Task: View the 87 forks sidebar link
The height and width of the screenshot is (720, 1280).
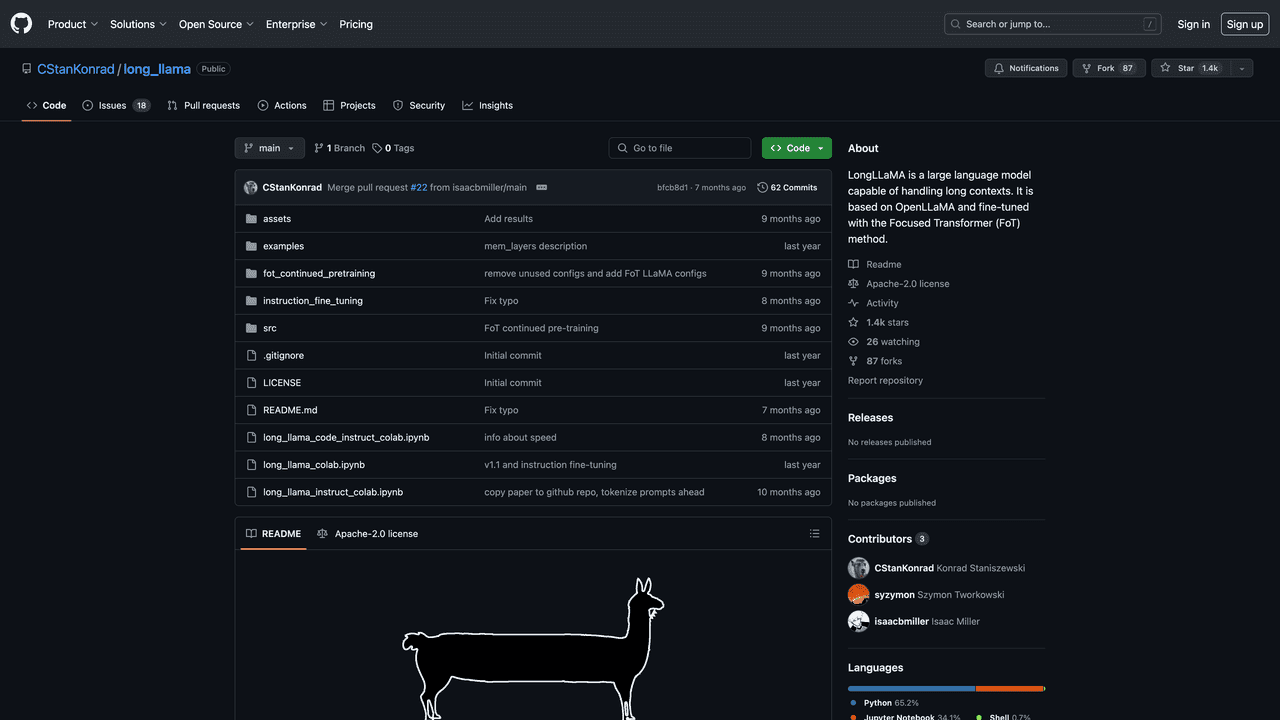Action: tap(875, 361)
